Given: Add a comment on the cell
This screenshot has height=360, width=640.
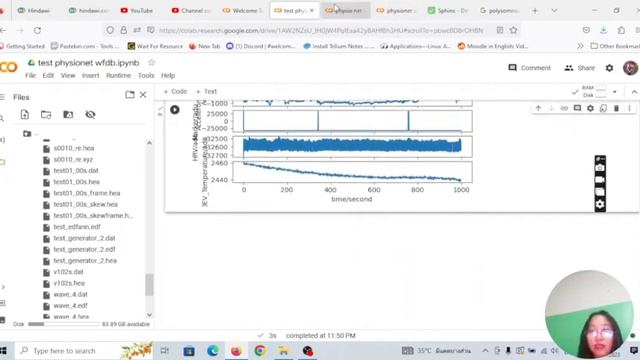Looking at the screenshot, I should pyautogui.click(x=577, y=108).
